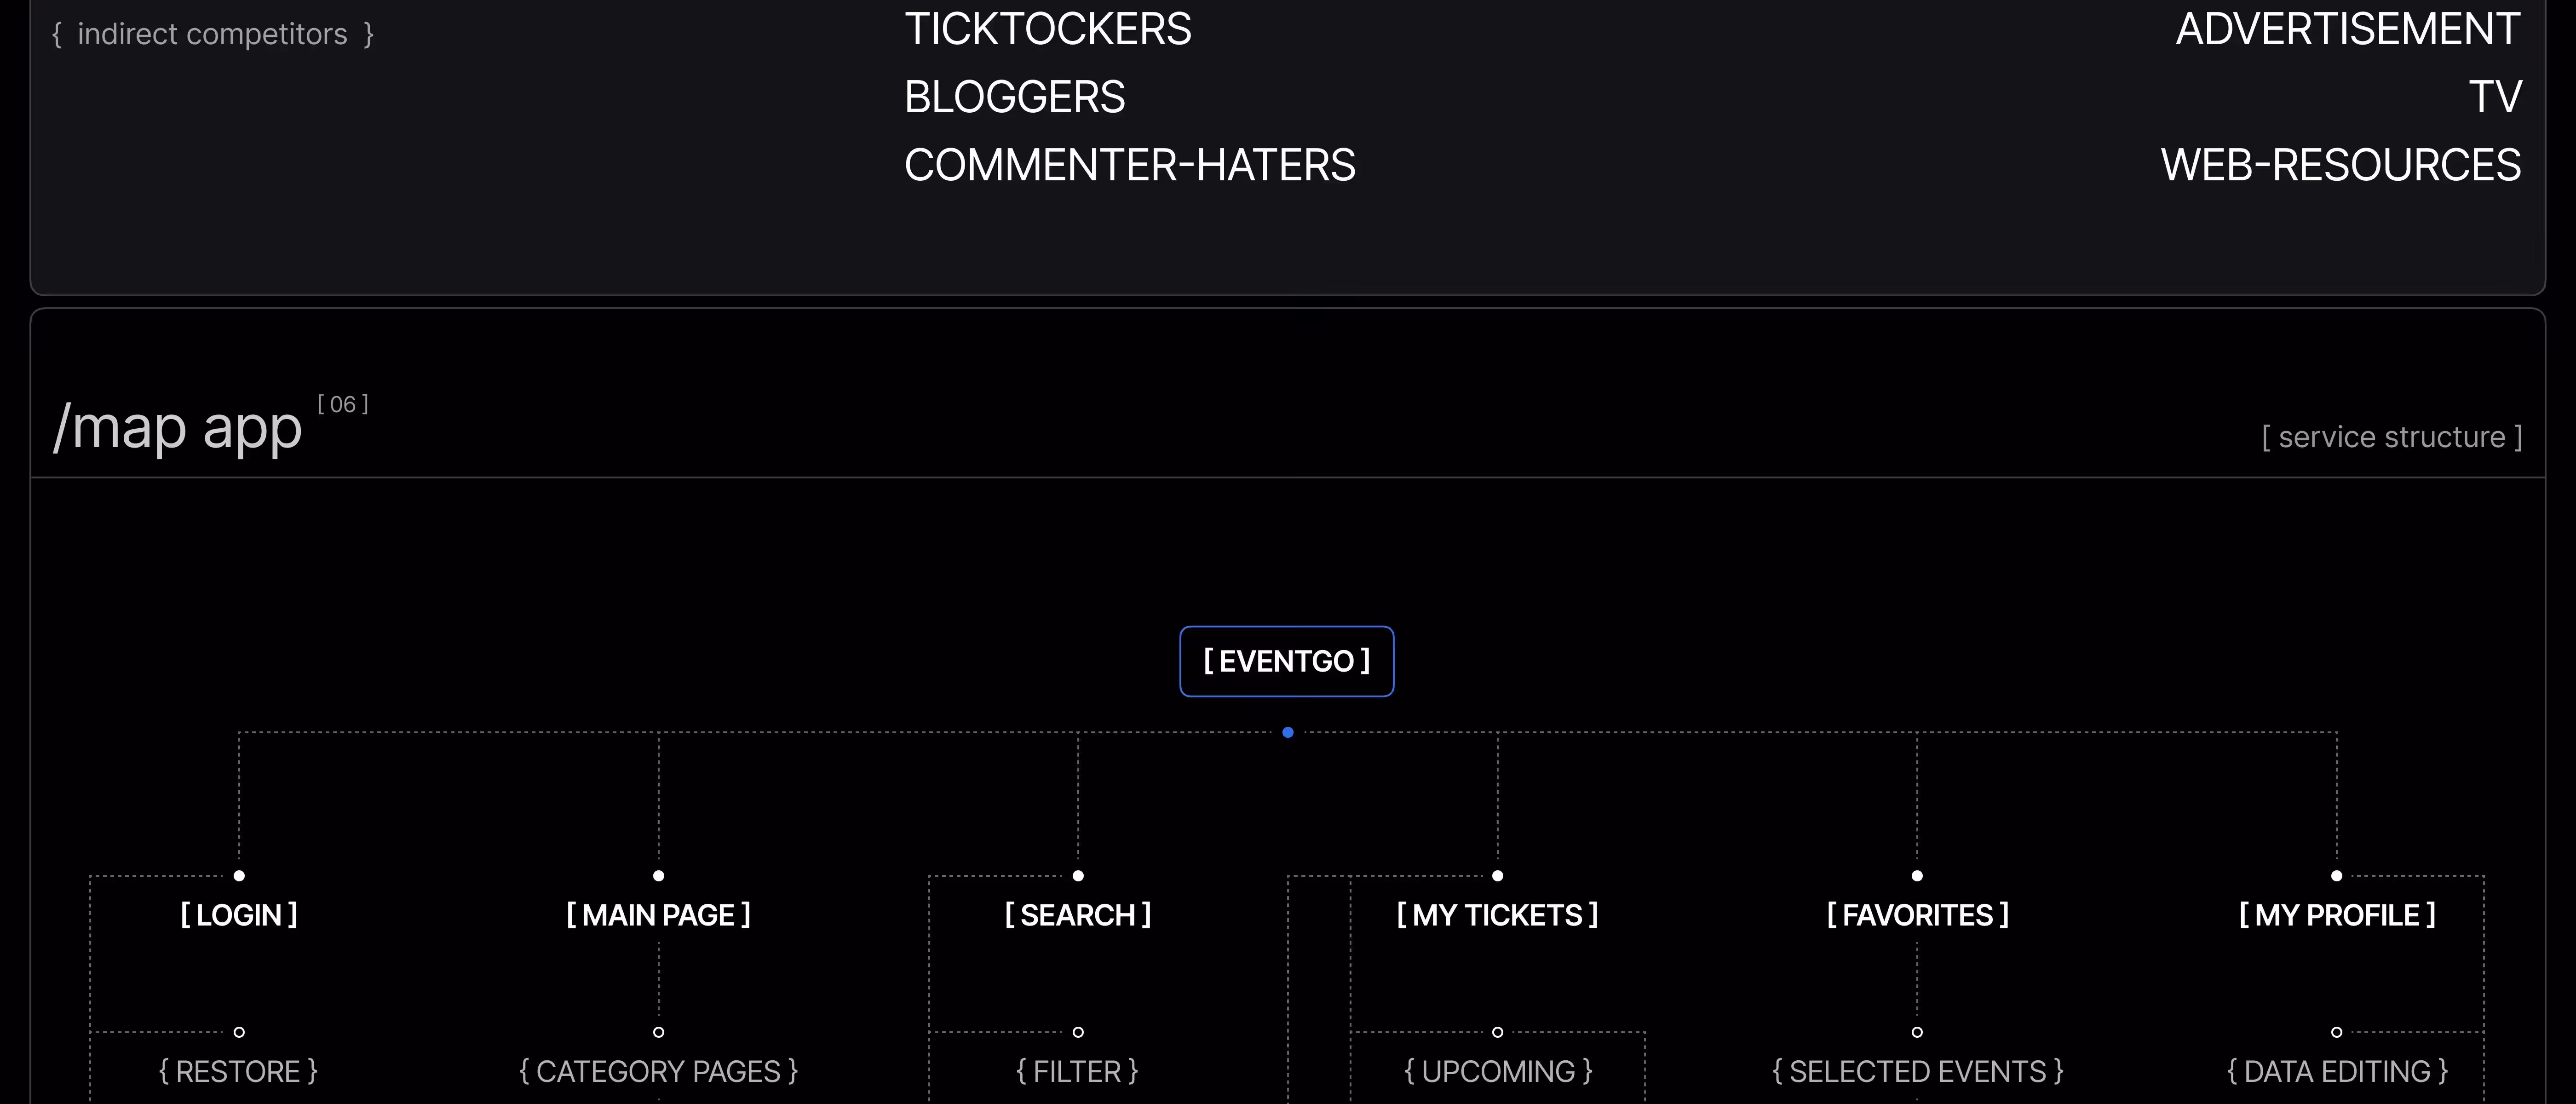Select the MAIN PAGE node
Viewport: 2576px width, 1104px height.
click(658, 915)
